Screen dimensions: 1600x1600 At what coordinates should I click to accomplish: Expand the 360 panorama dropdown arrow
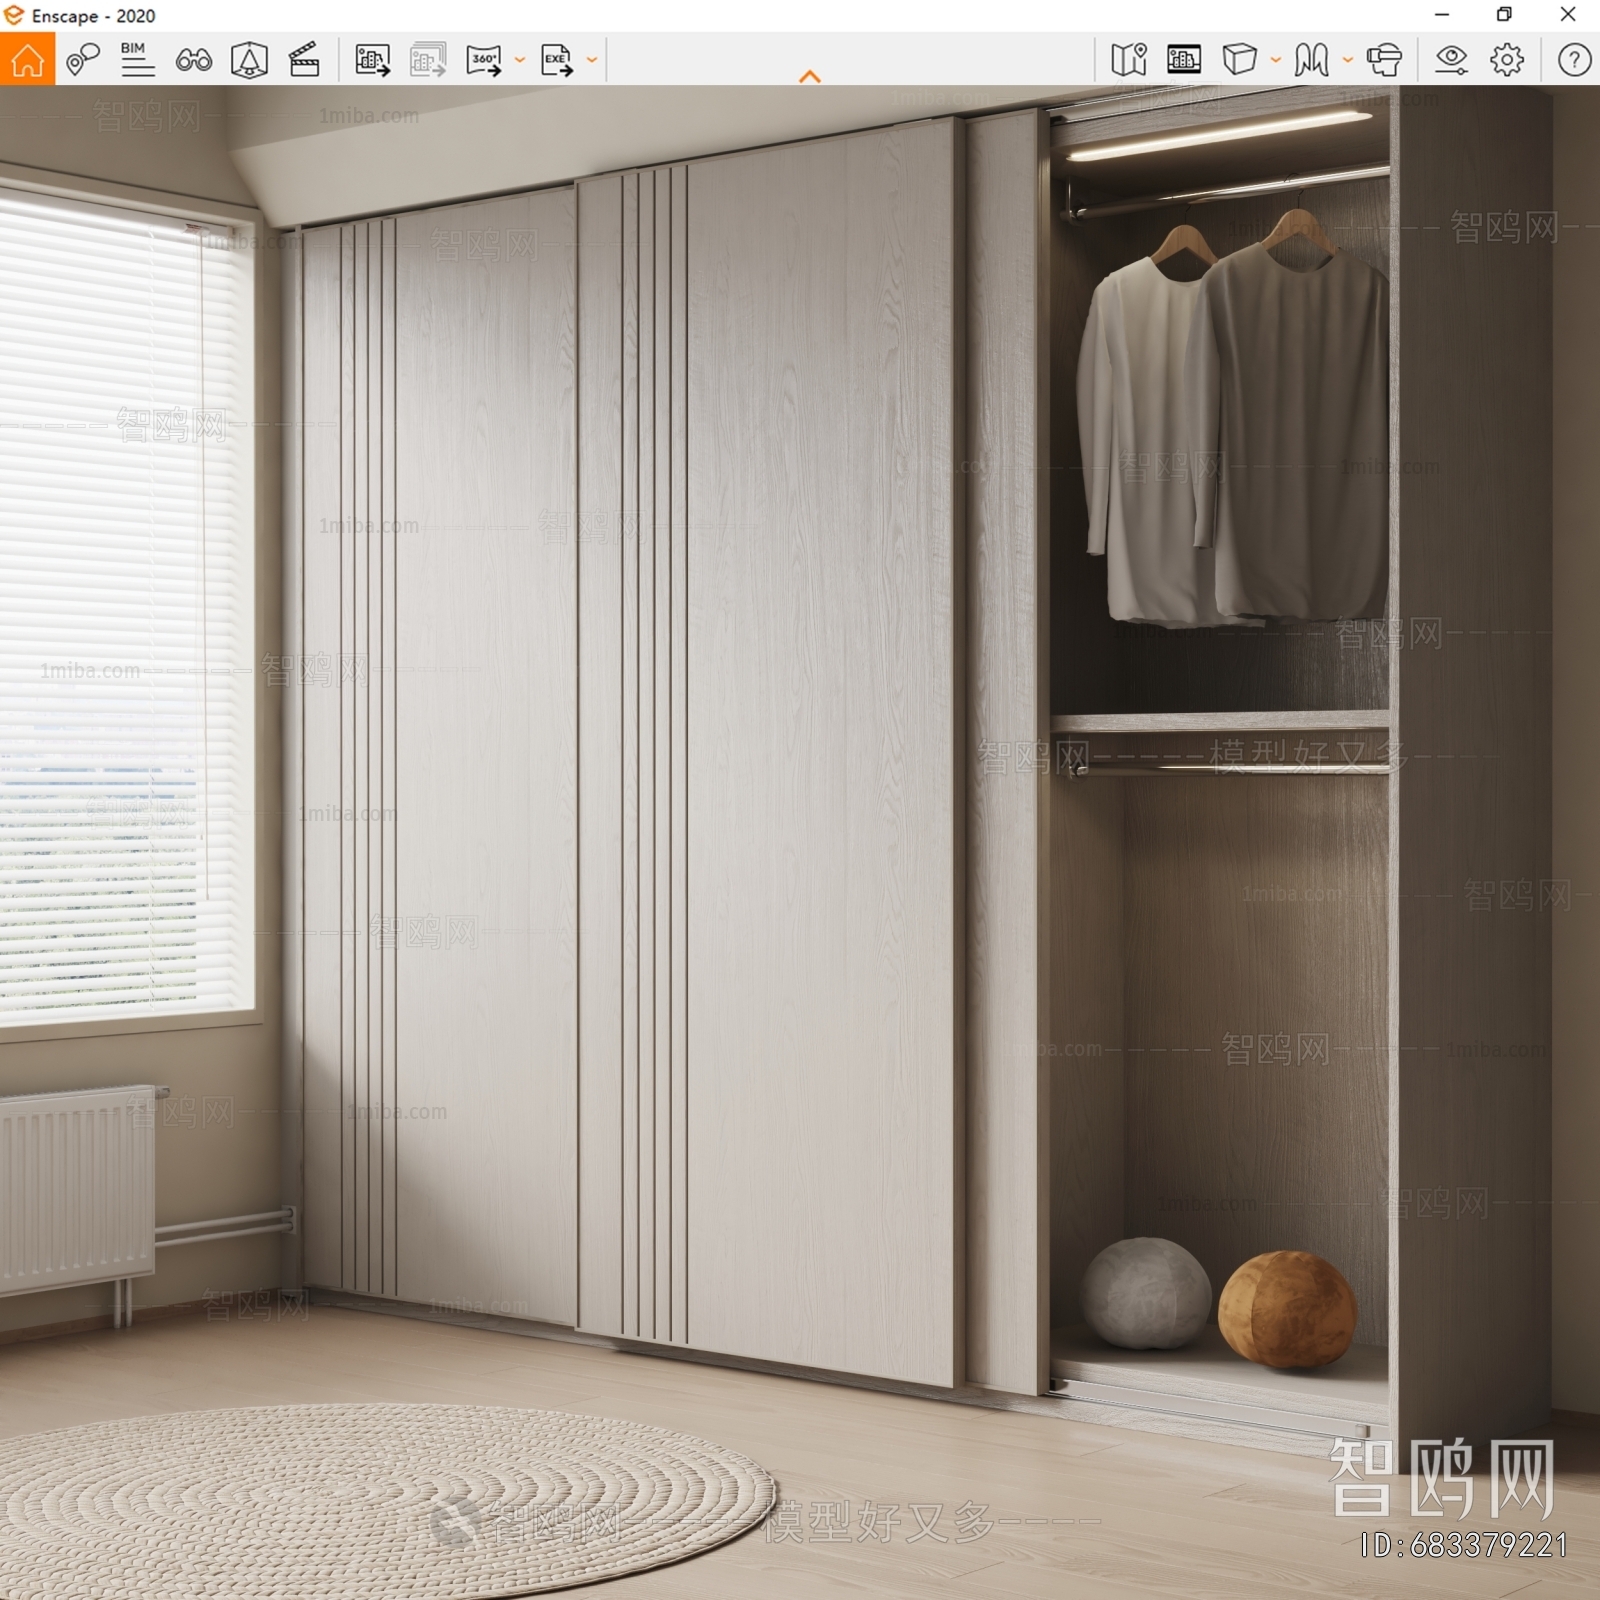click(x=520, y=60)
